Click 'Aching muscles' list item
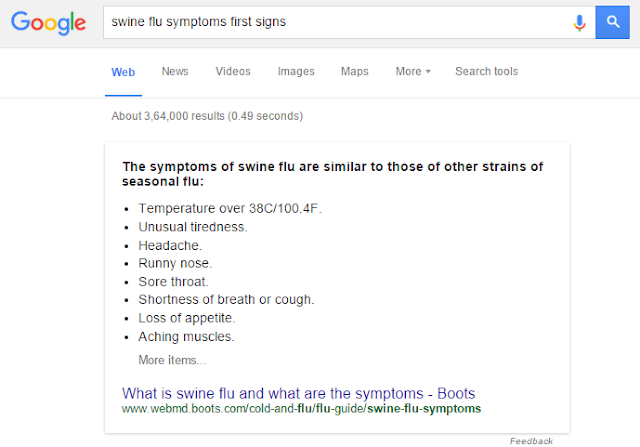The height and width of the screenshot is (447, 640). 186,337
